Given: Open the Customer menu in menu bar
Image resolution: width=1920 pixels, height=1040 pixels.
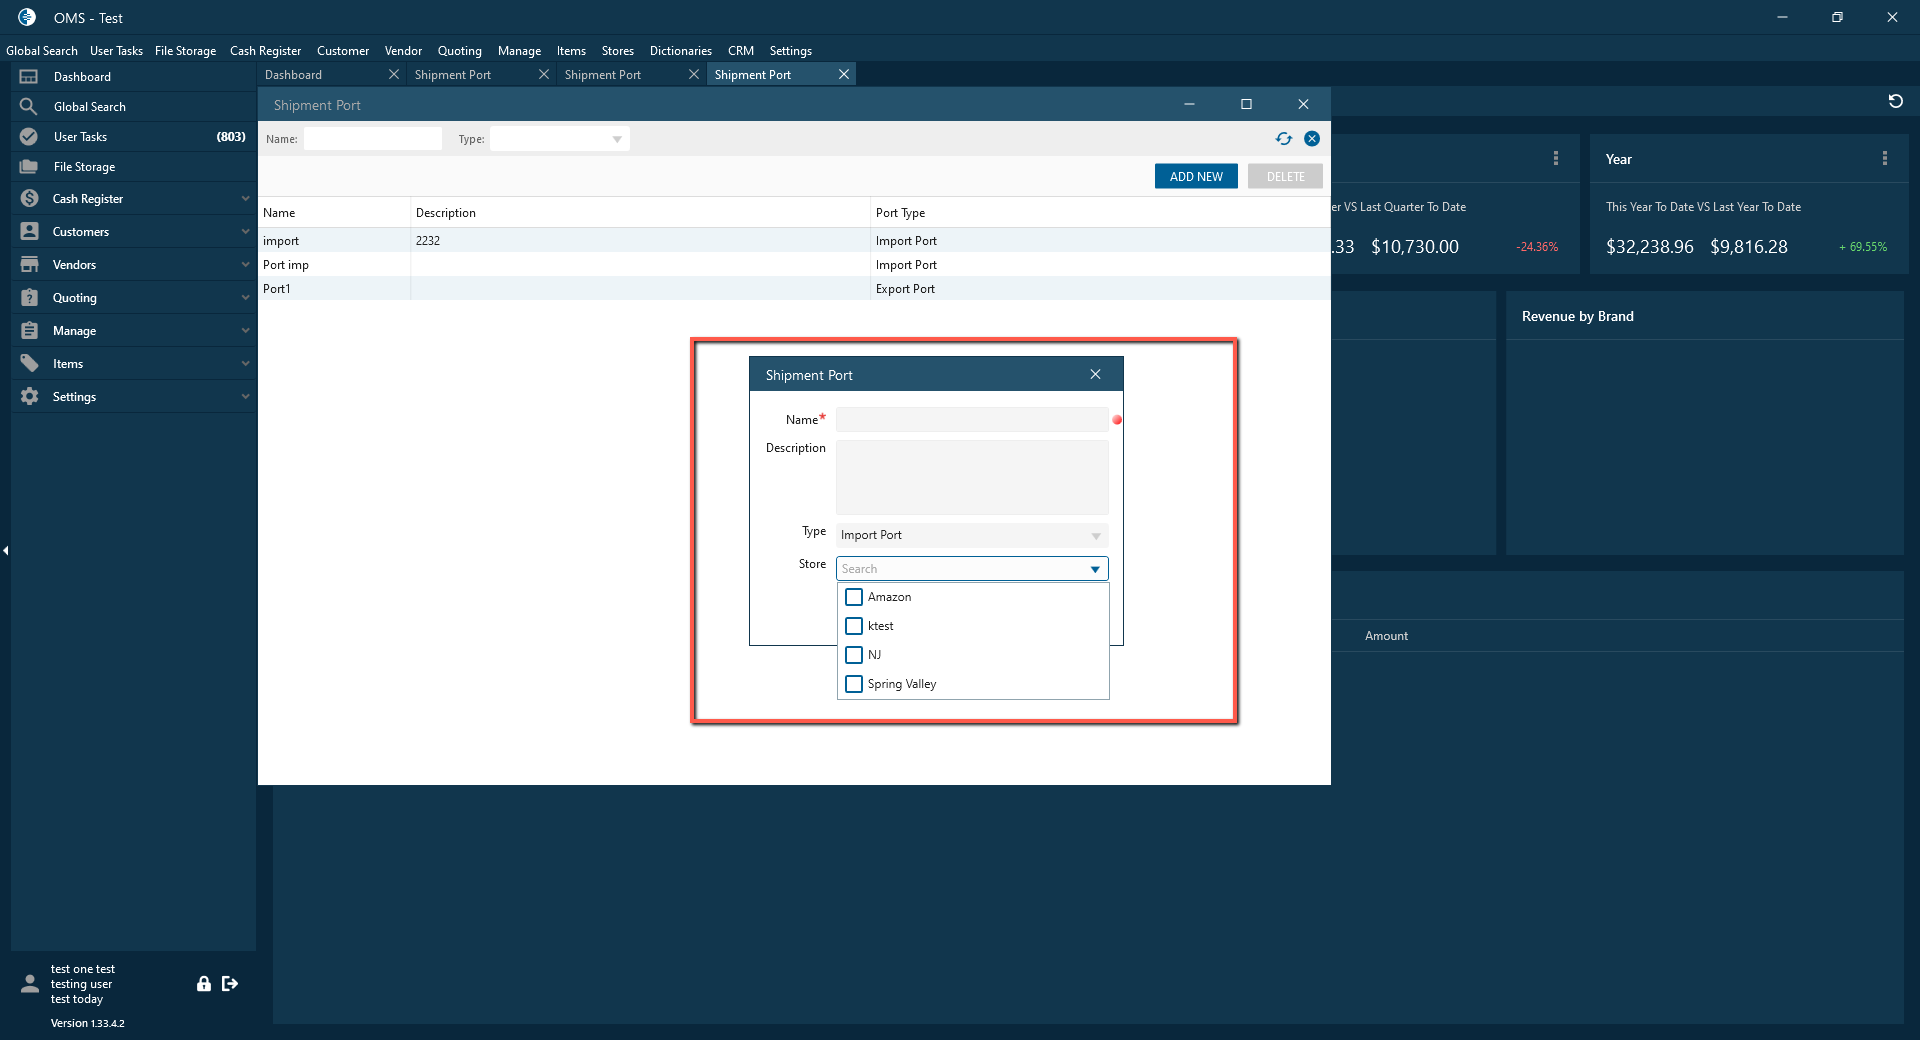Looking at the screenshot, I should point(343,51).
